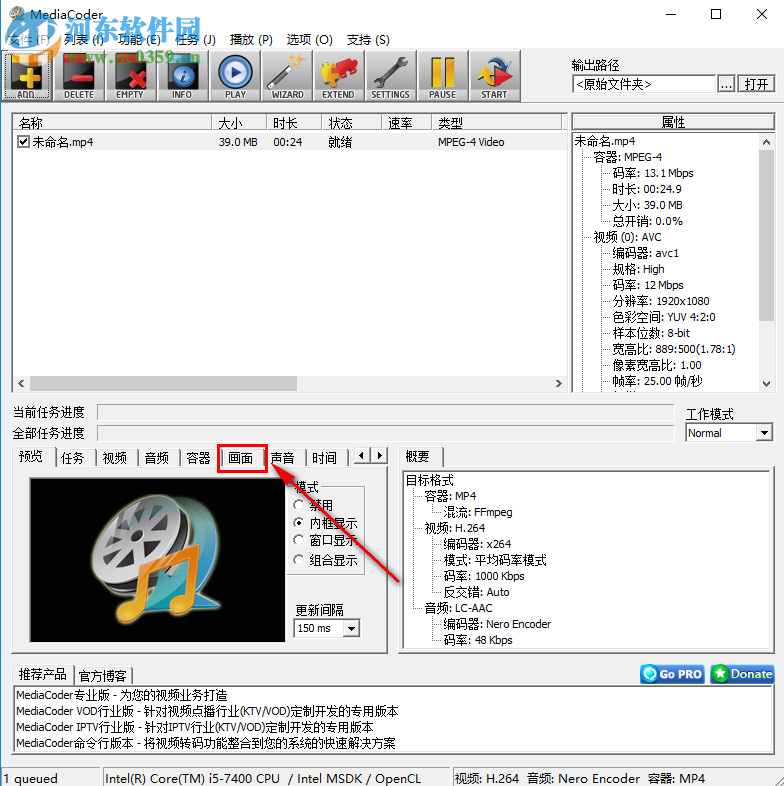Image resolution: width=784 pixels, height=786 pixels.
Task: Click the 输出路径 原始文件夹 input field
Action: pos(644,84)
